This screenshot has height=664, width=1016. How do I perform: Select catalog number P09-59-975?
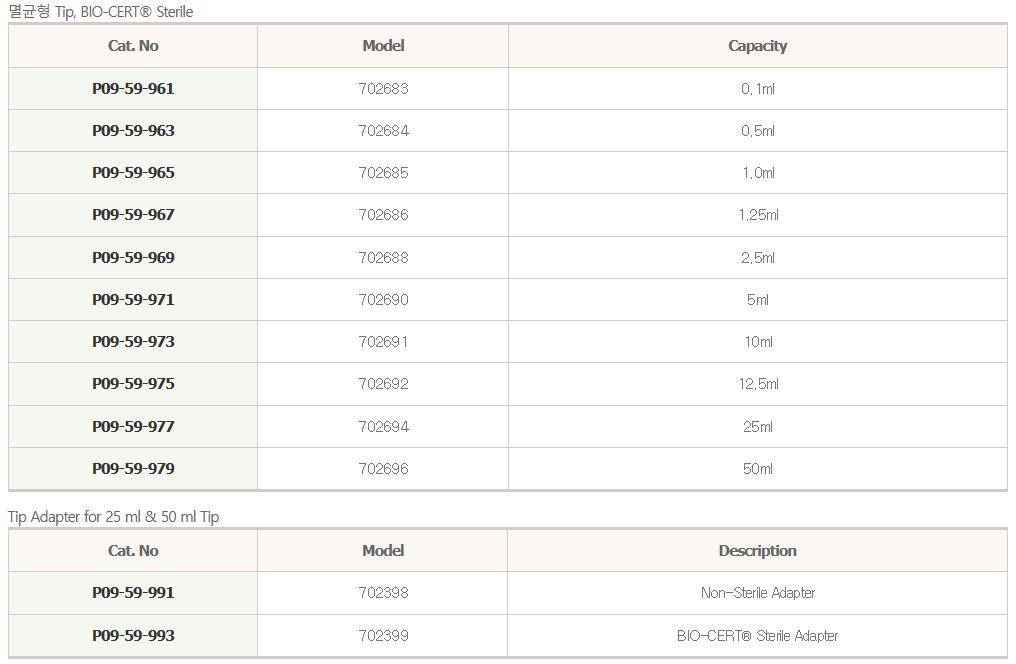pyautogui.click(x=133, y=384)
